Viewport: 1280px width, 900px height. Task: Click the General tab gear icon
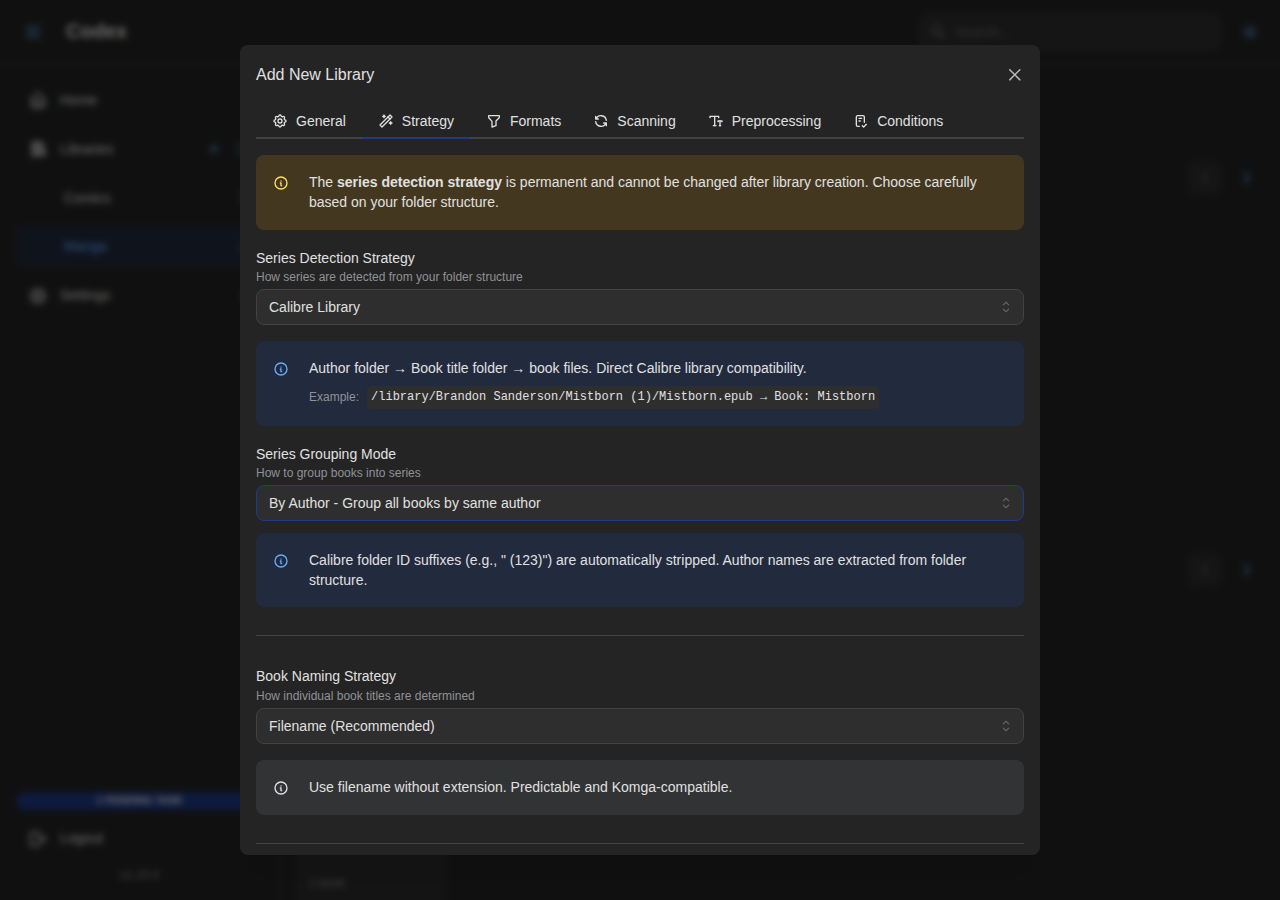click(280, 121)
